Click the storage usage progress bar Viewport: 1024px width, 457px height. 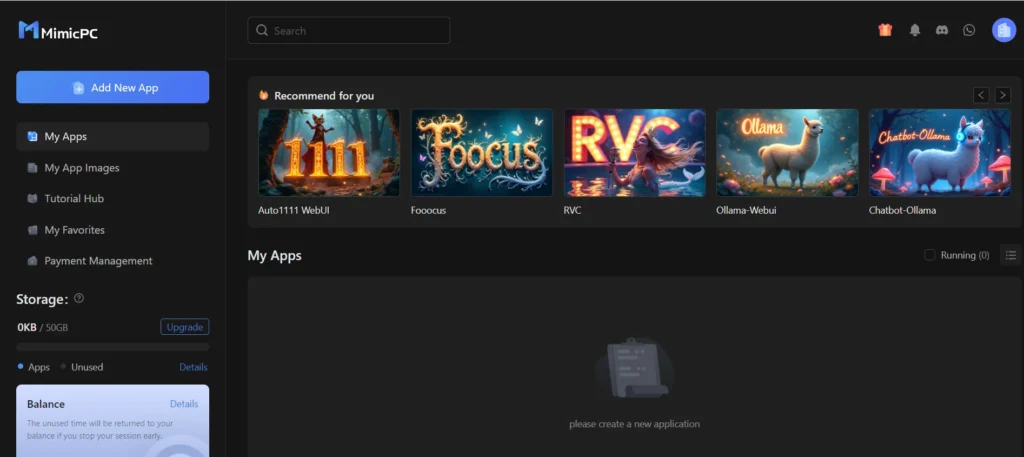coord(112,347)
